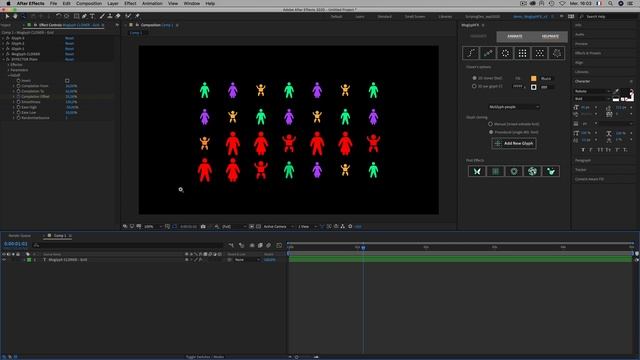This screenshot has height=360, width=640.
Task: Open the resolution Full dropdown
Action: (x=234, y=227)
